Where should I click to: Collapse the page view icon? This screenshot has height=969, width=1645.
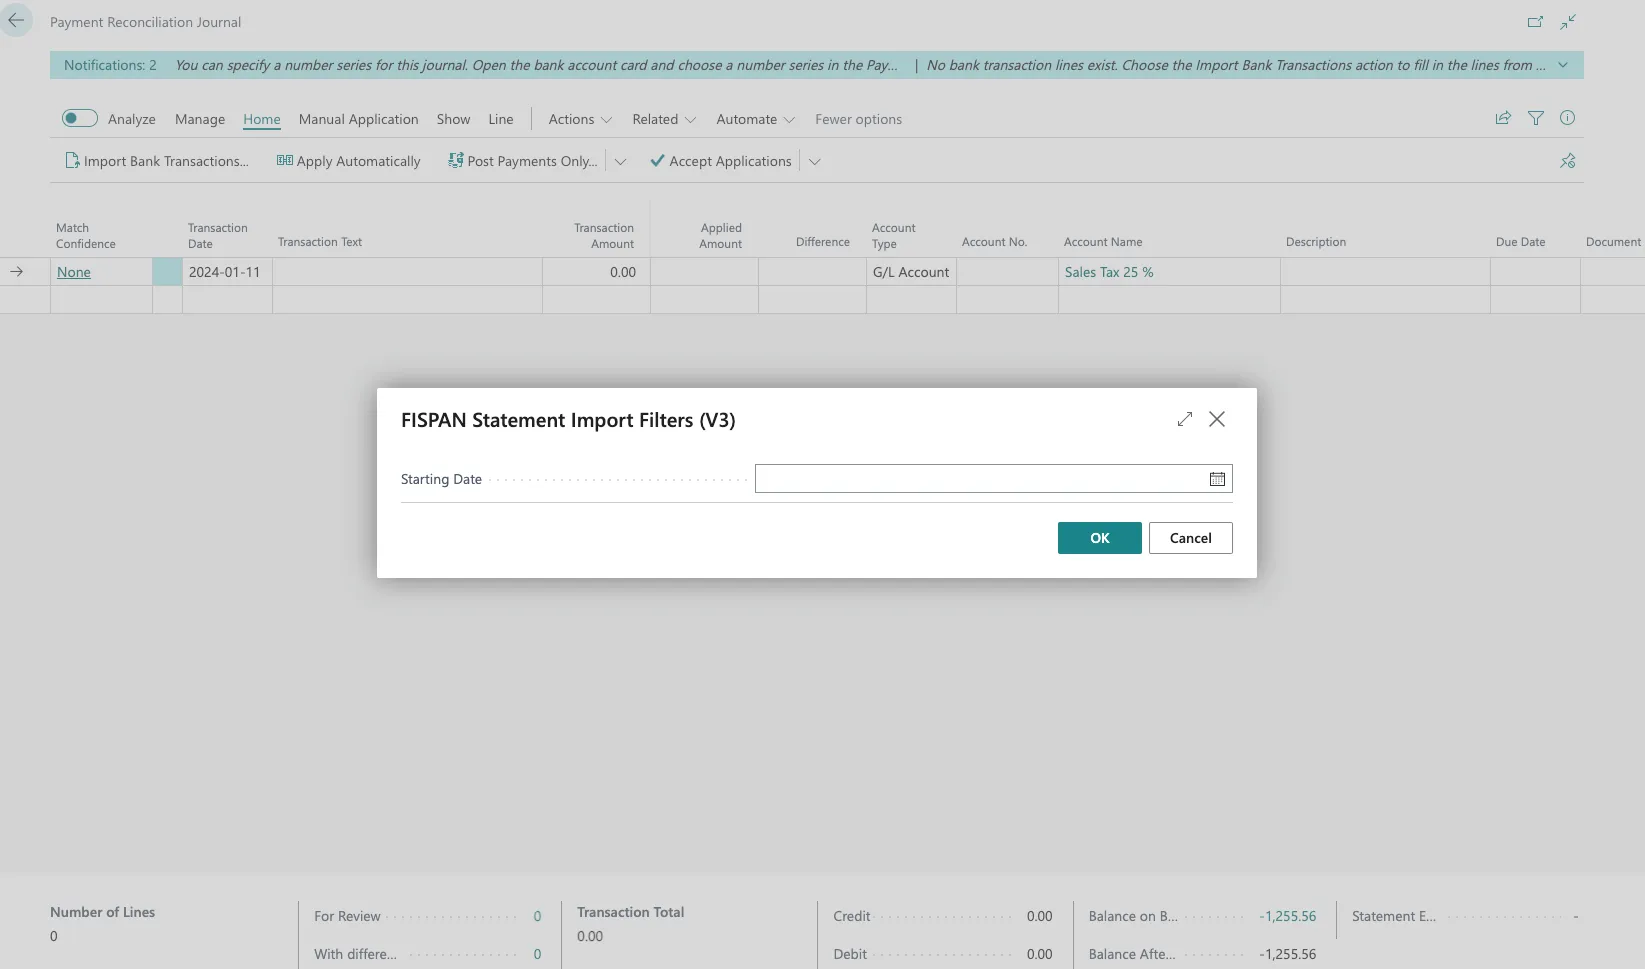click(x=1568, y=21)
